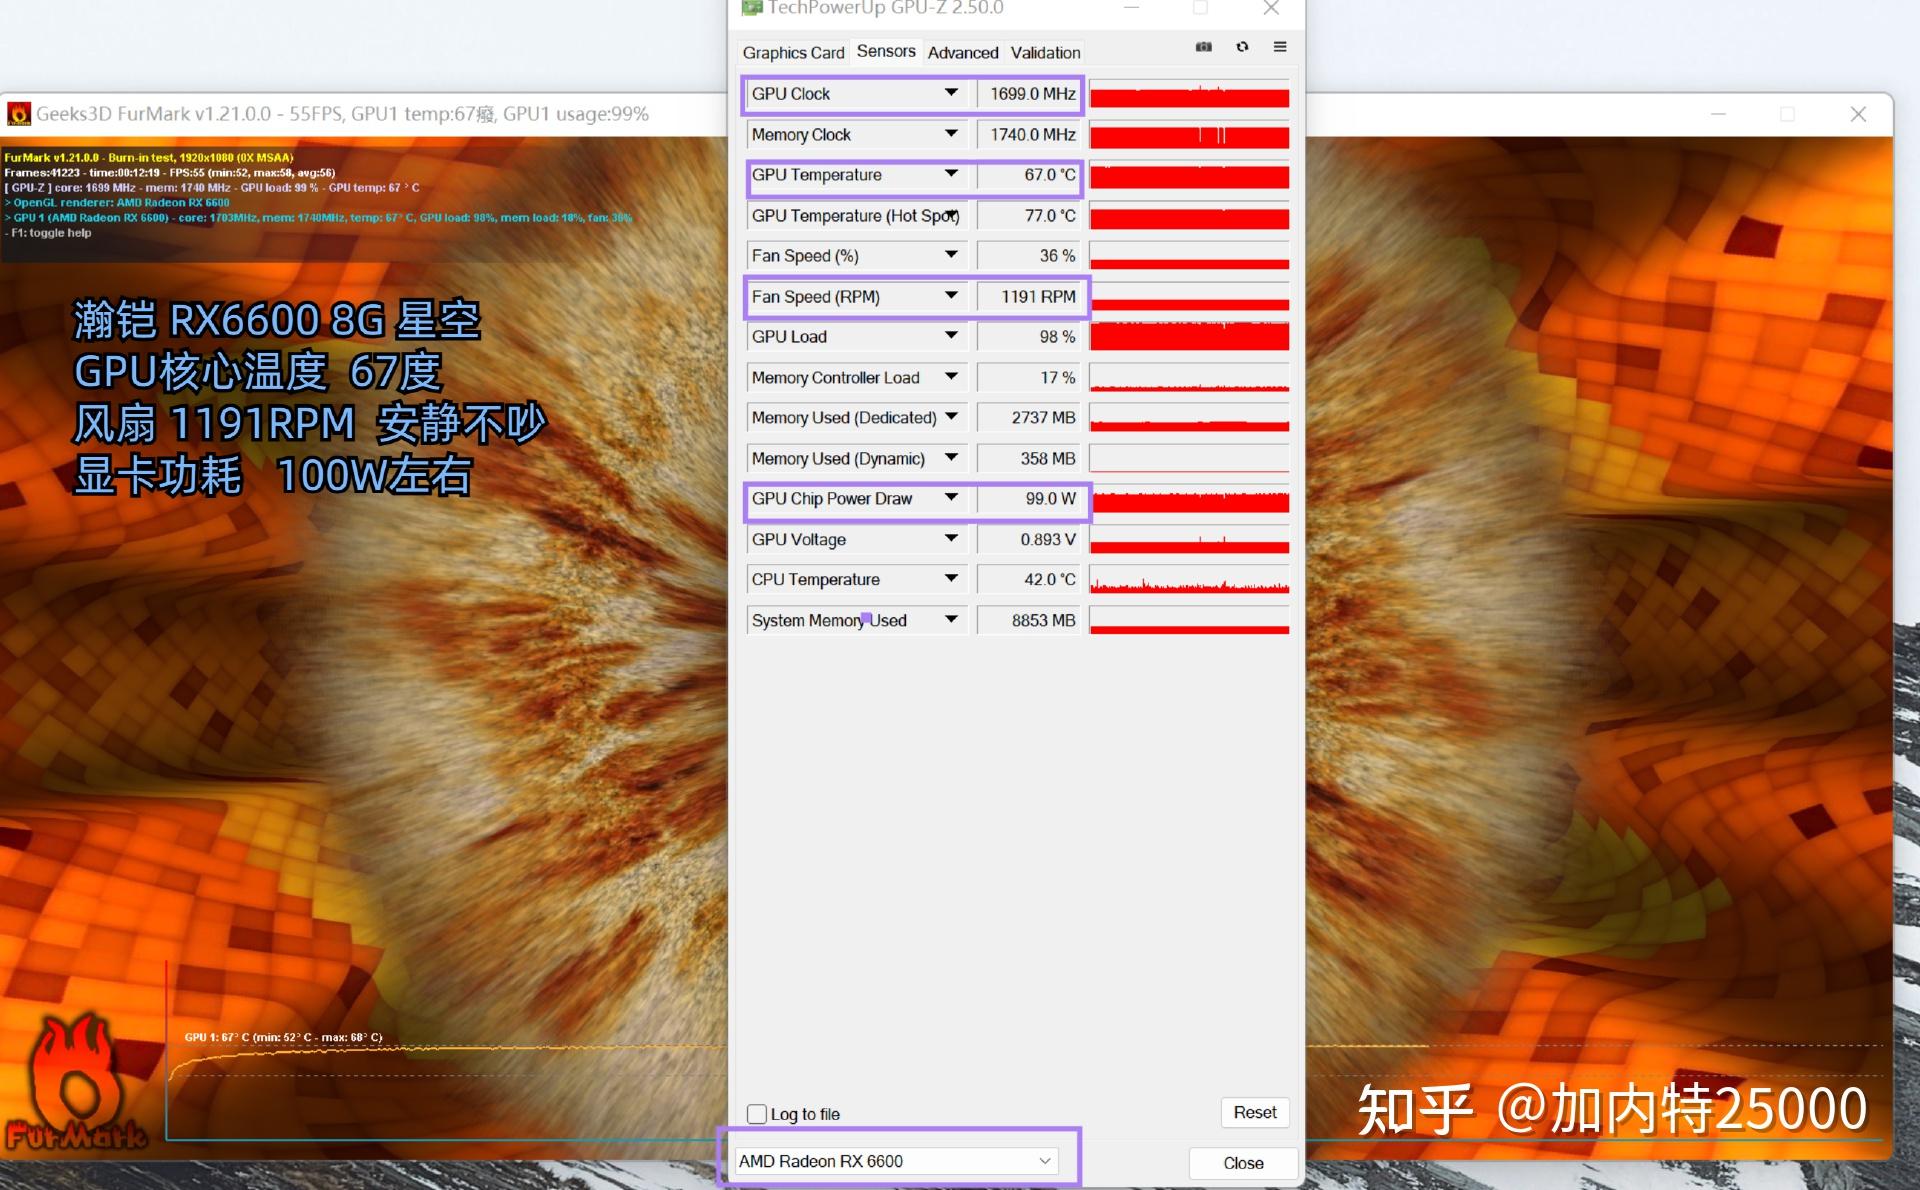Drag the GPU Temperature (Hot Spot) bar slider

click(x=1190, y=217)
